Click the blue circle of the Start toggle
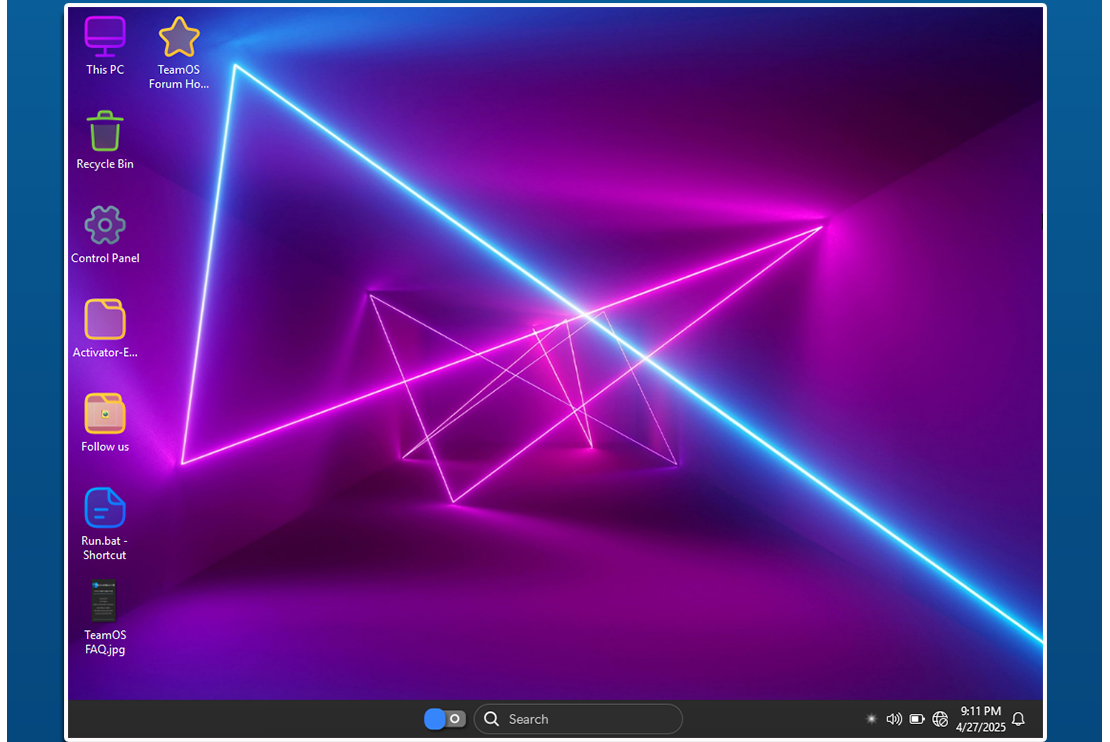Image resolution: width=1110 pixels, height=742 pixels. [435, 719]
